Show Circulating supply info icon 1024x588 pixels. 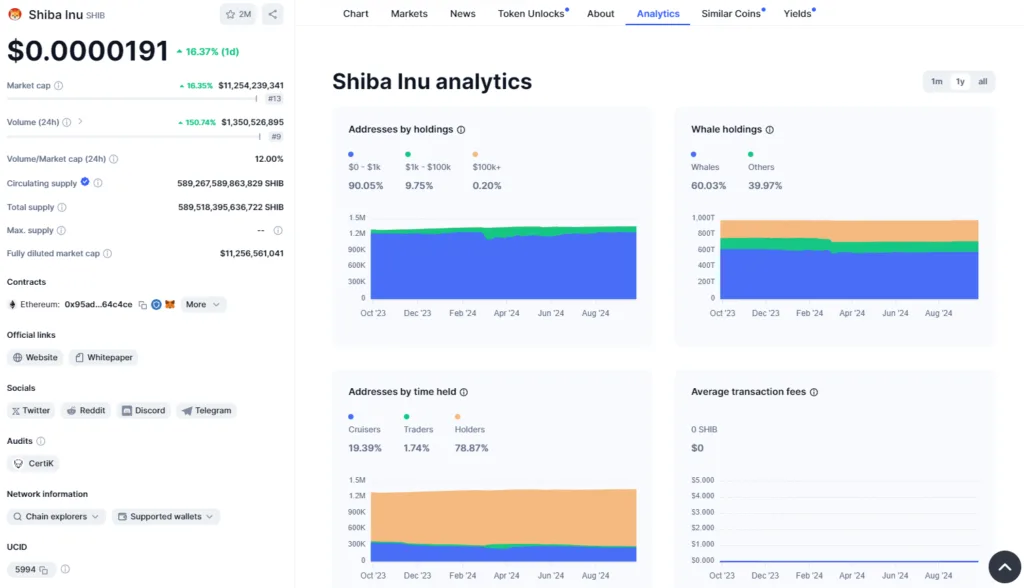(98, 183)
